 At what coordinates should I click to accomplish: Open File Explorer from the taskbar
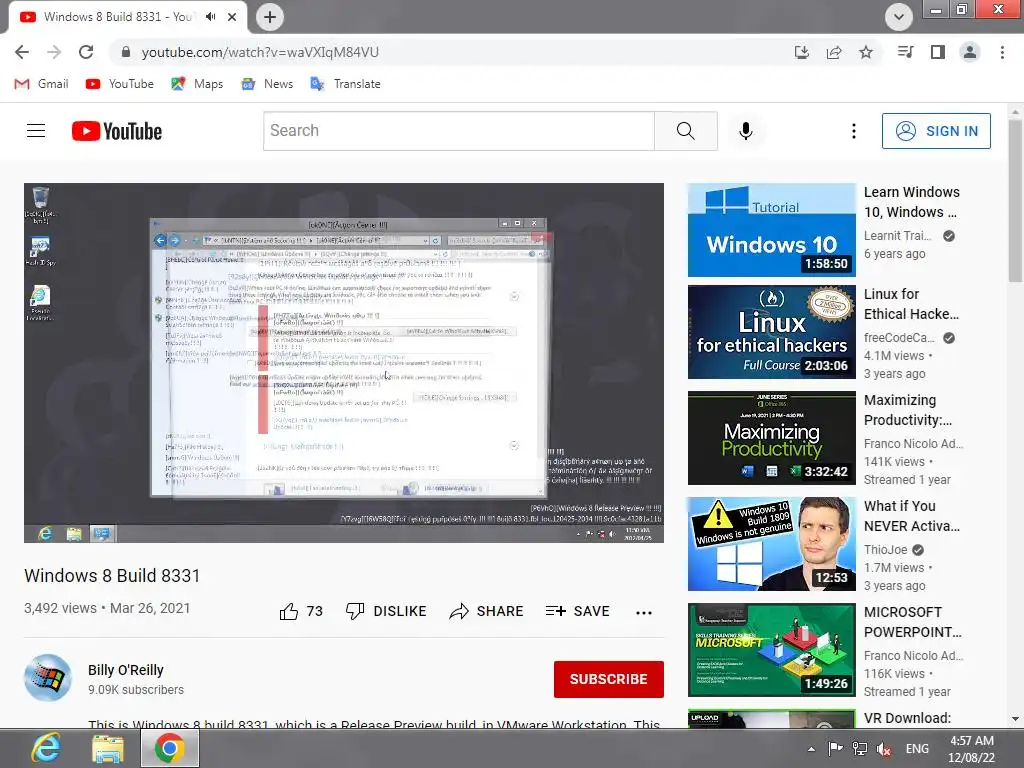[108, 748]
